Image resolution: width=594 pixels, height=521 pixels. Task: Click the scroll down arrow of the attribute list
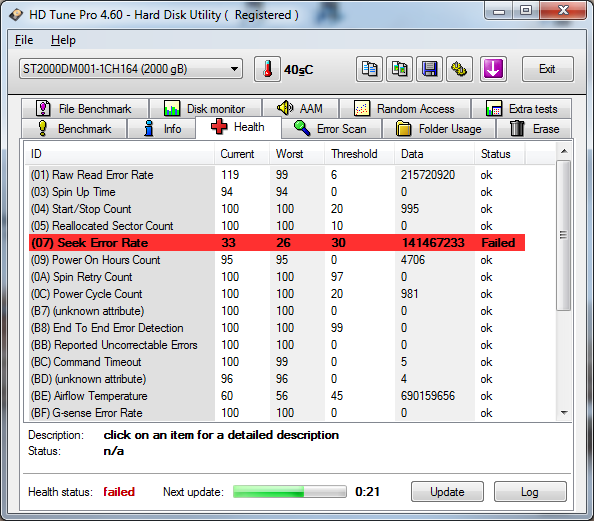point(564,413)
